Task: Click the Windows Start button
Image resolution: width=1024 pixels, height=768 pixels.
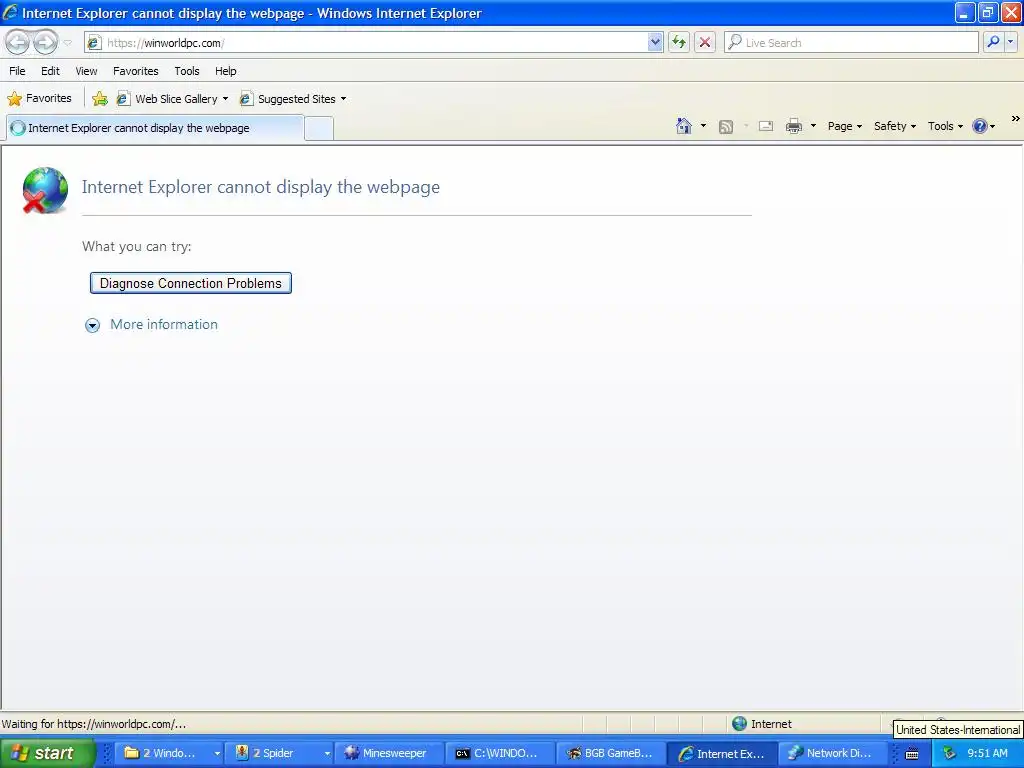Action: click(x=47, y=753)
